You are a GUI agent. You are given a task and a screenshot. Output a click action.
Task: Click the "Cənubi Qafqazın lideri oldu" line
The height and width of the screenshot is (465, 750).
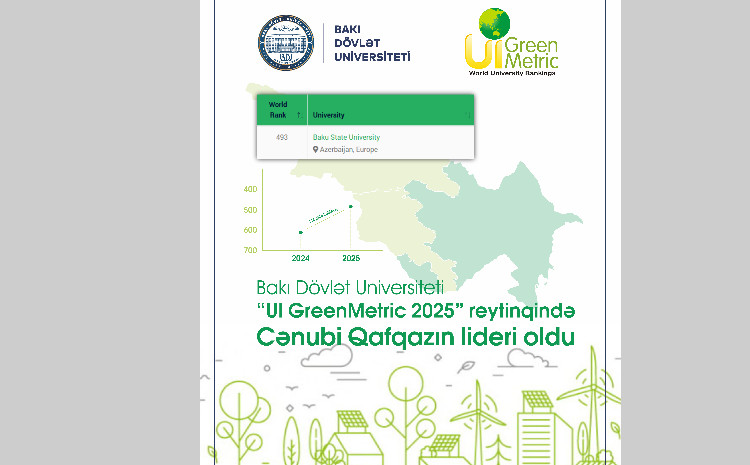coord(415,337)
